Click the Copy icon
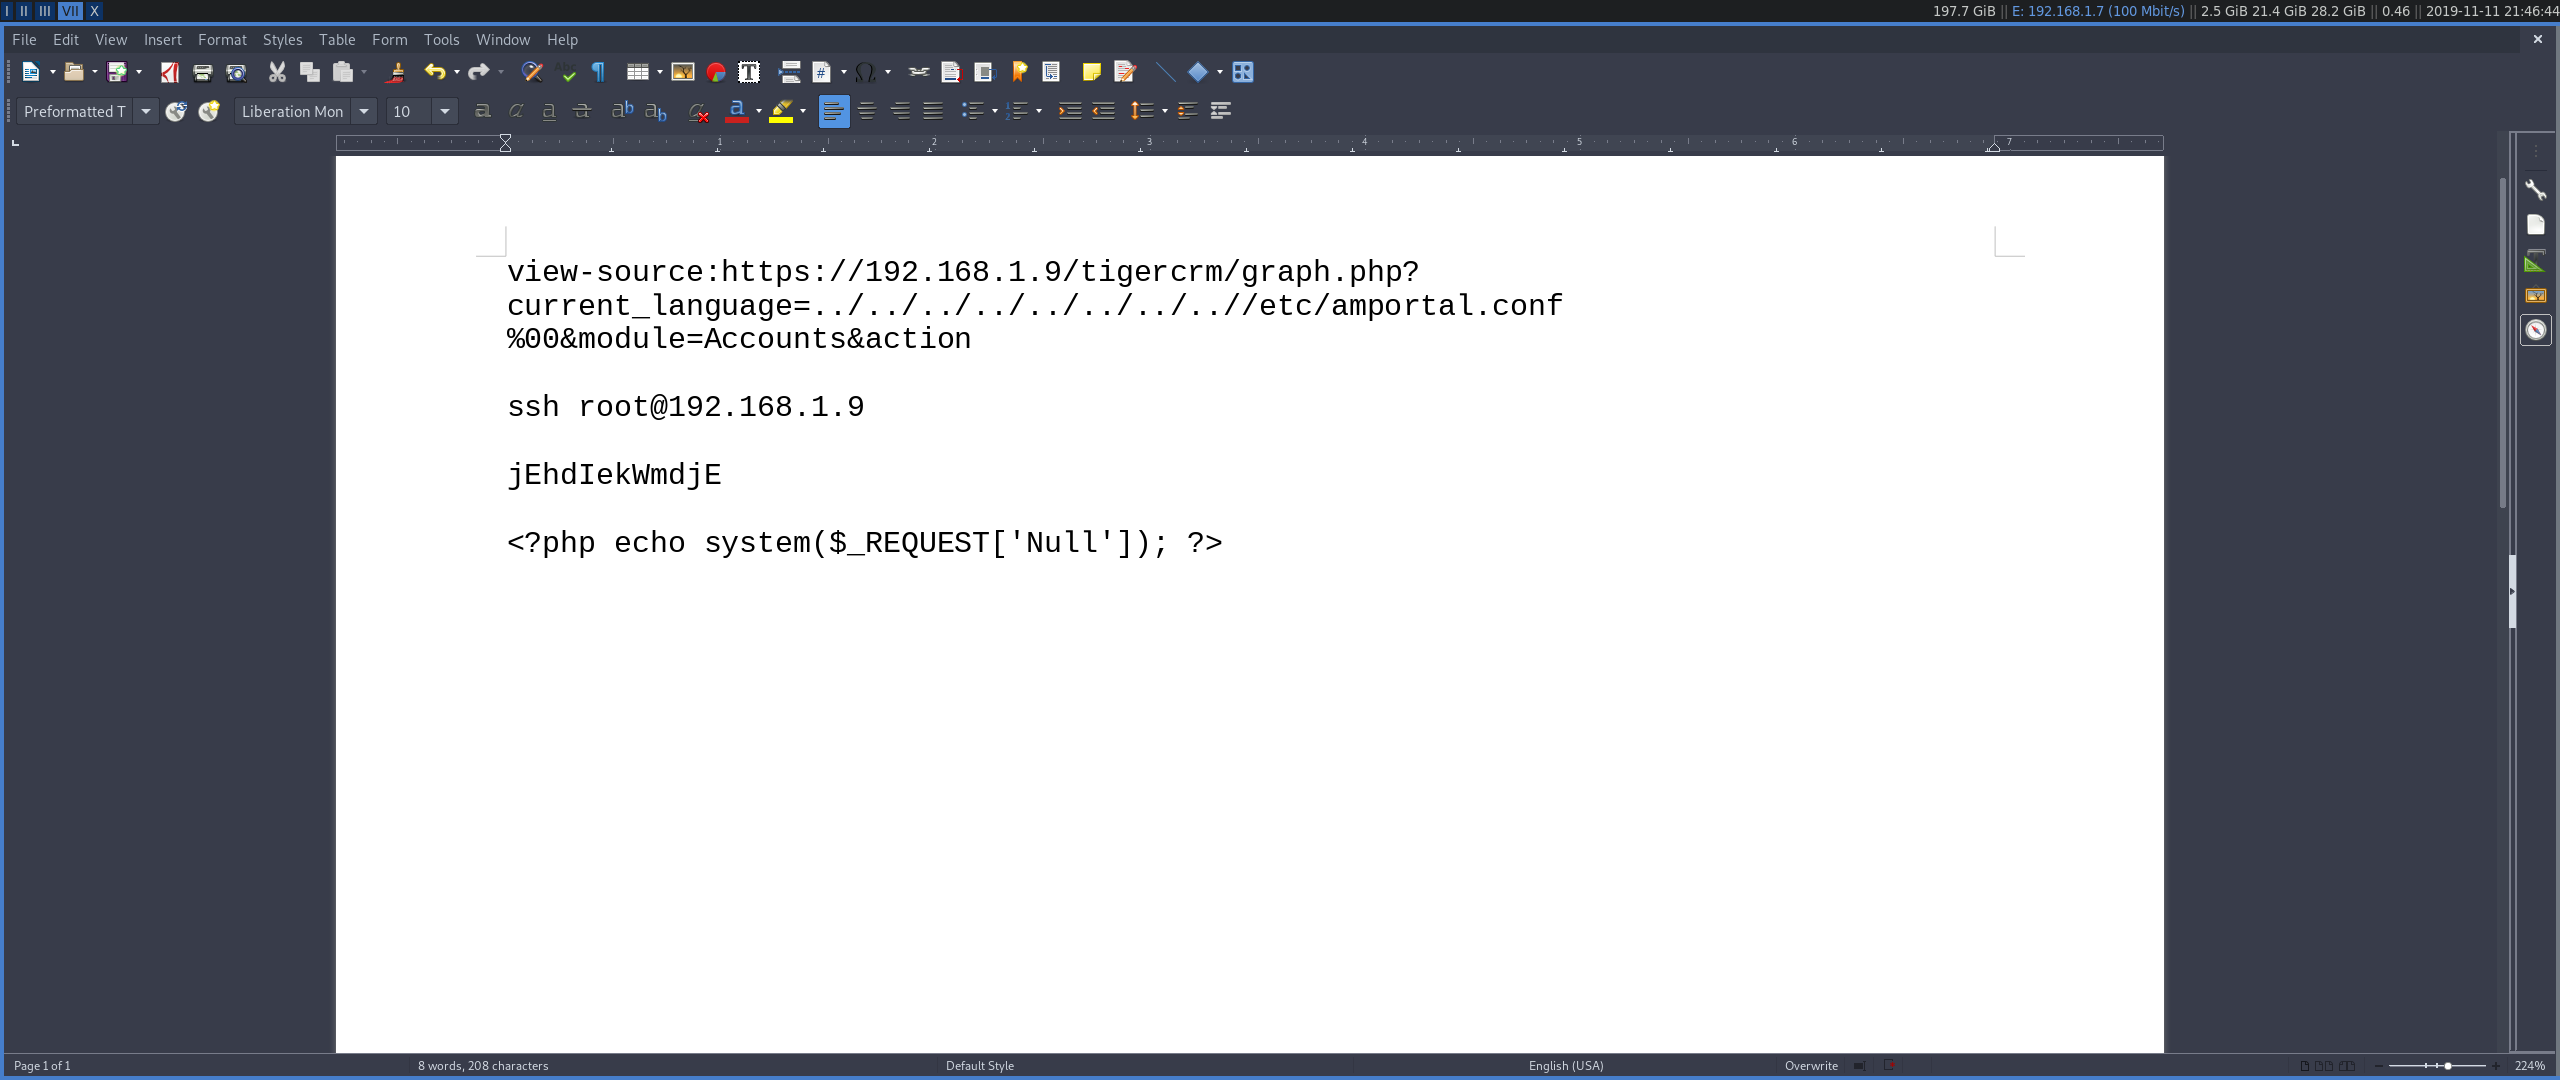2560x1080 pixels. point(310,72)
